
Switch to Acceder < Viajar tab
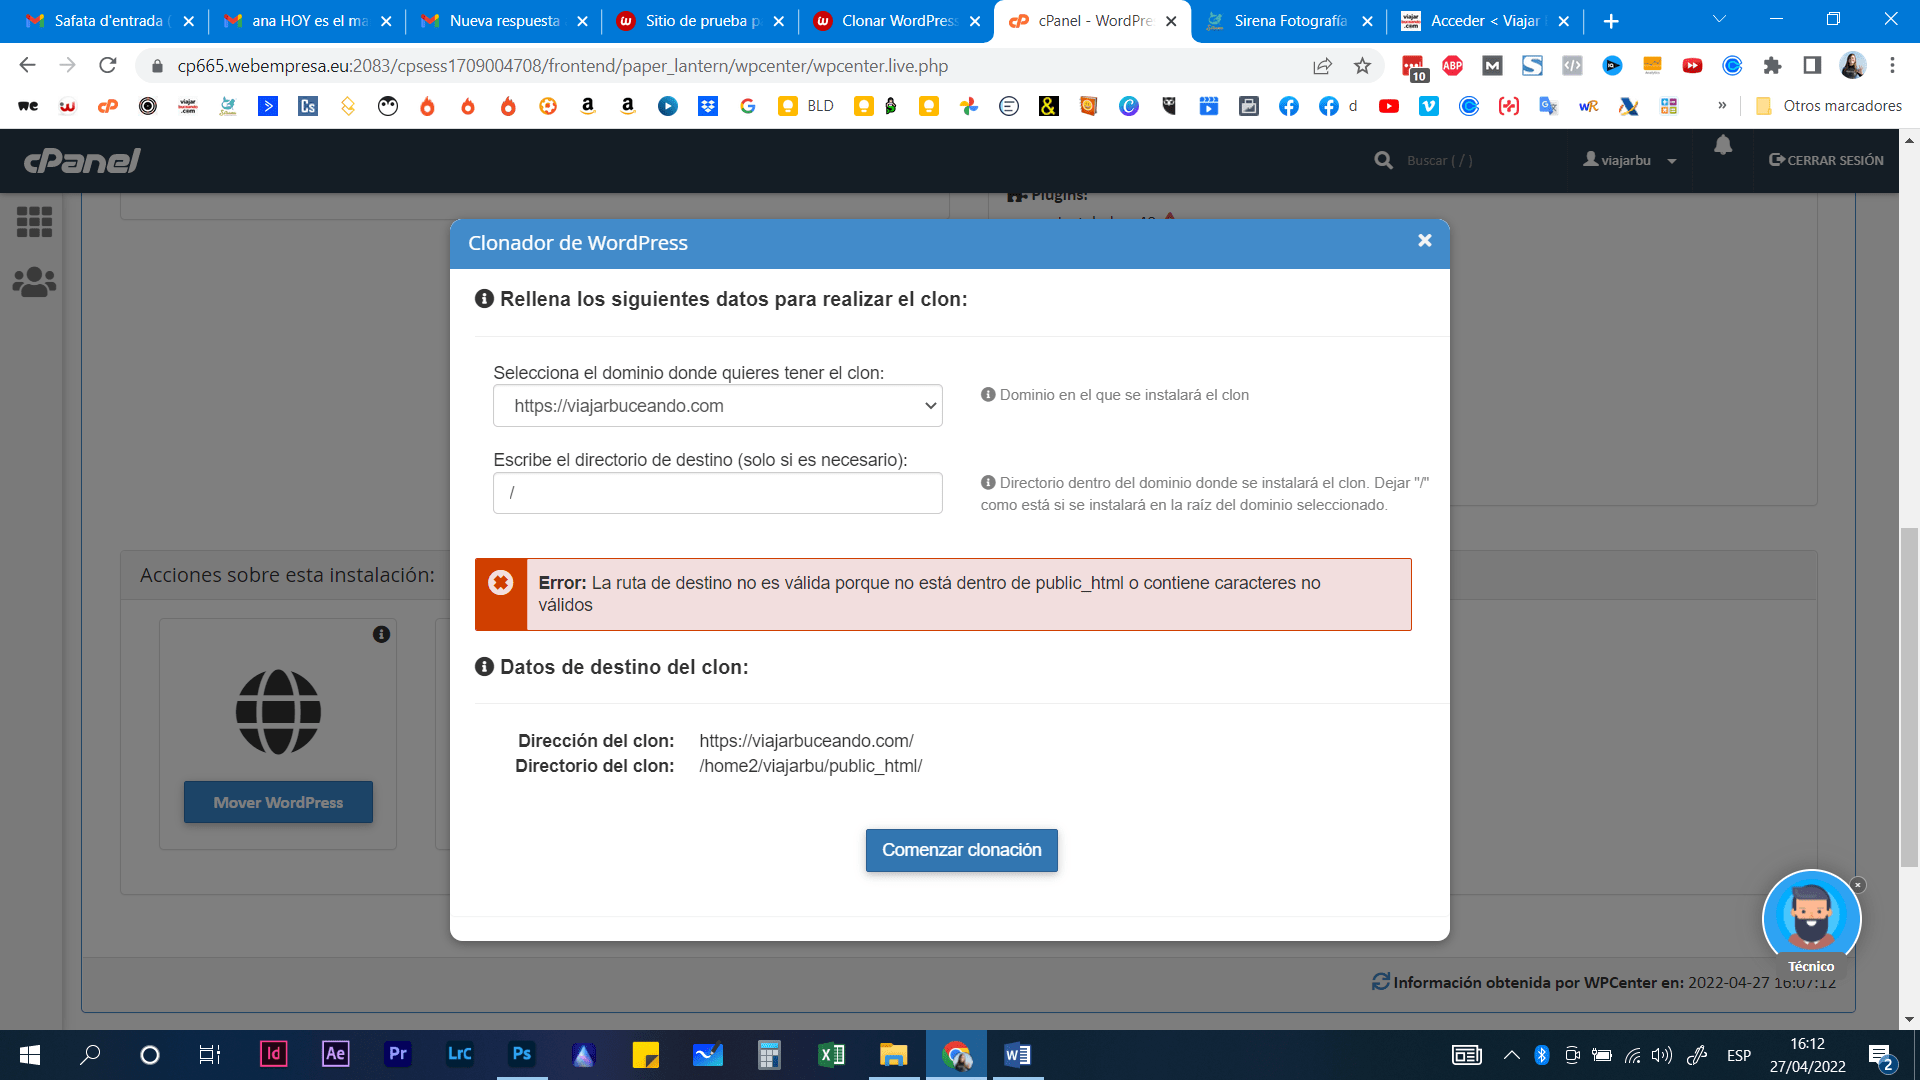click(x=1486, y=21)
